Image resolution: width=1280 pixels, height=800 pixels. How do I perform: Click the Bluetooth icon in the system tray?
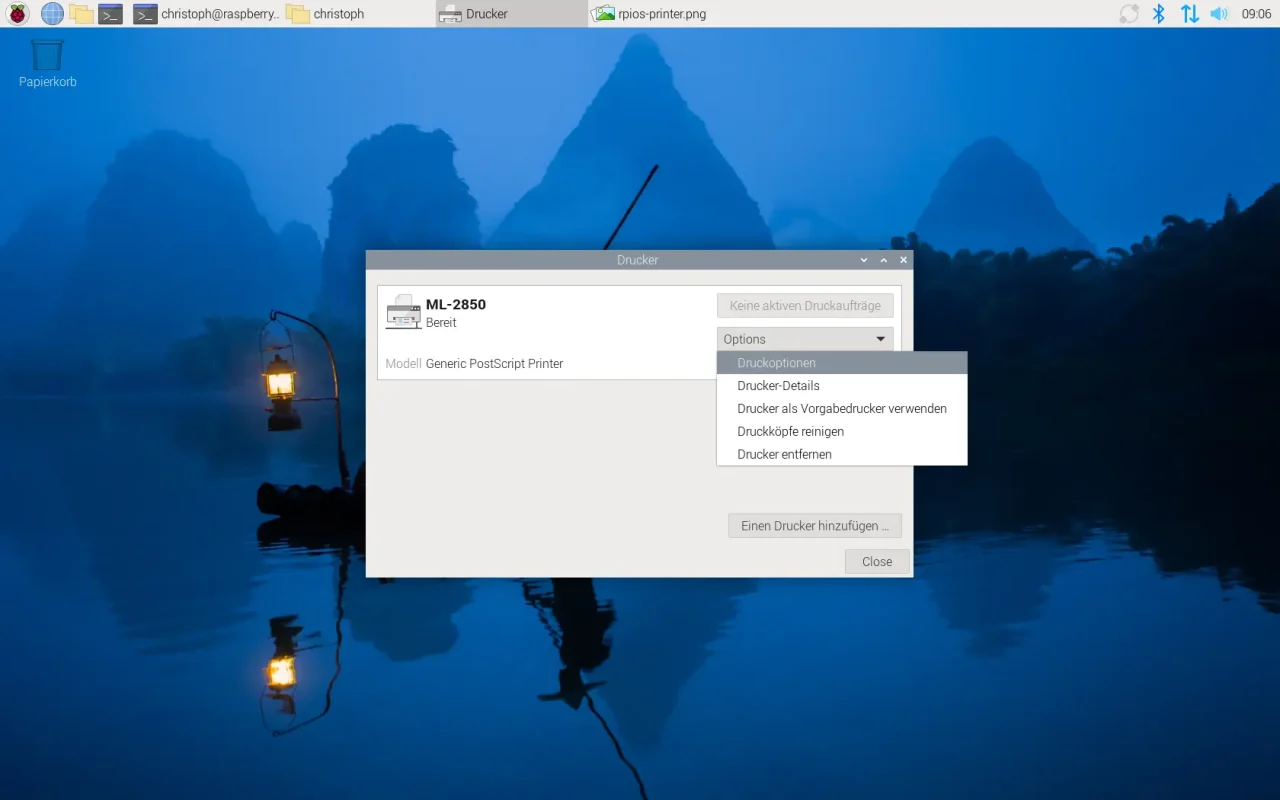[1159, 14]
